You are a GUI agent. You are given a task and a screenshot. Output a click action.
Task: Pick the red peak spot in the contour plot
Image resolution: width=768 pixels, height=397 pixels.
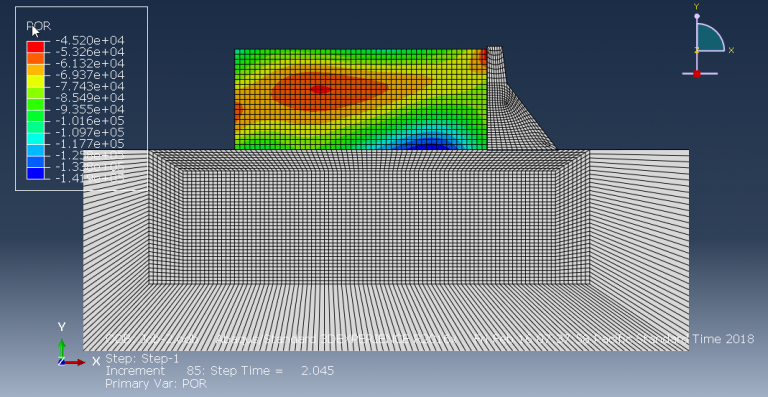[321, 89]
